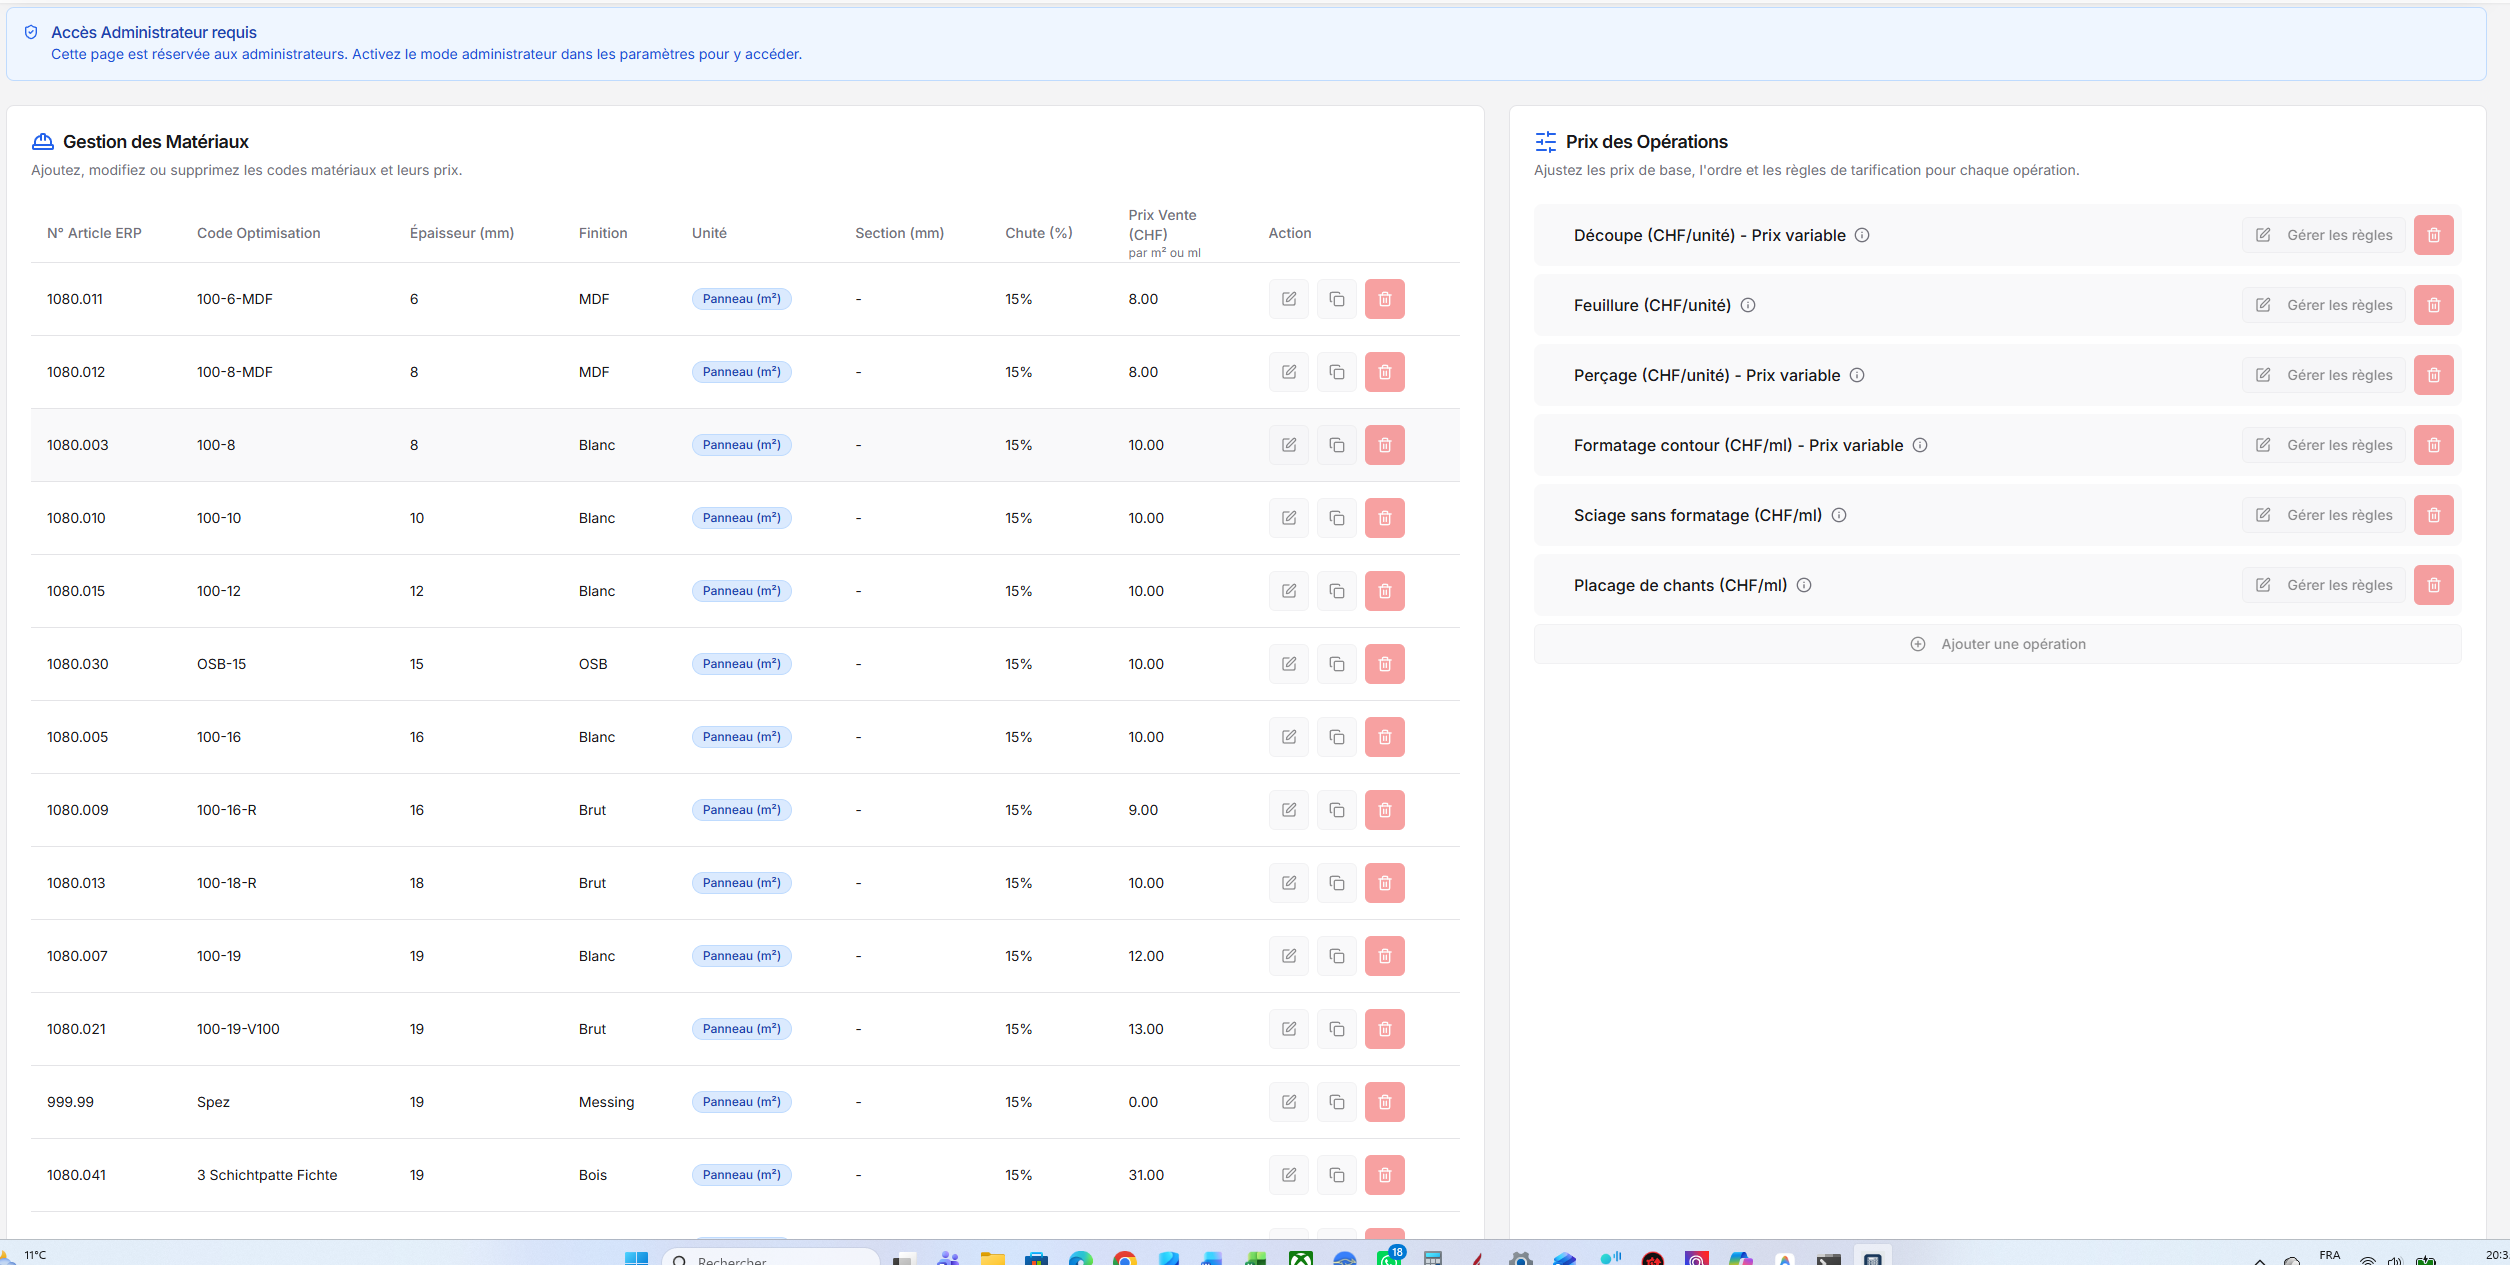Click Panneau (m²) badge for 100-6-MDF
2510x1265 pixels.
[x=741, y=299]
